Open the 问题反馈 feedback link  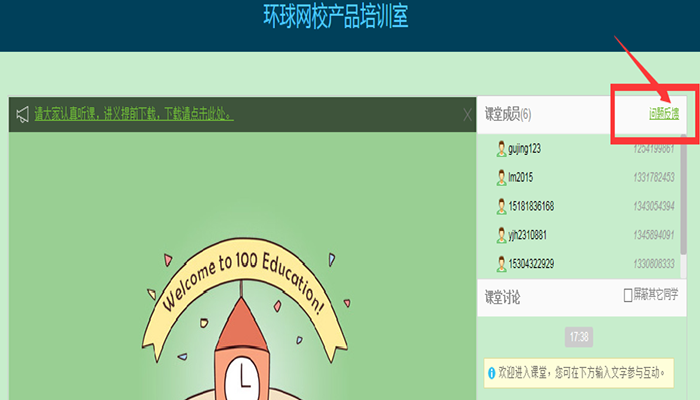662,114
